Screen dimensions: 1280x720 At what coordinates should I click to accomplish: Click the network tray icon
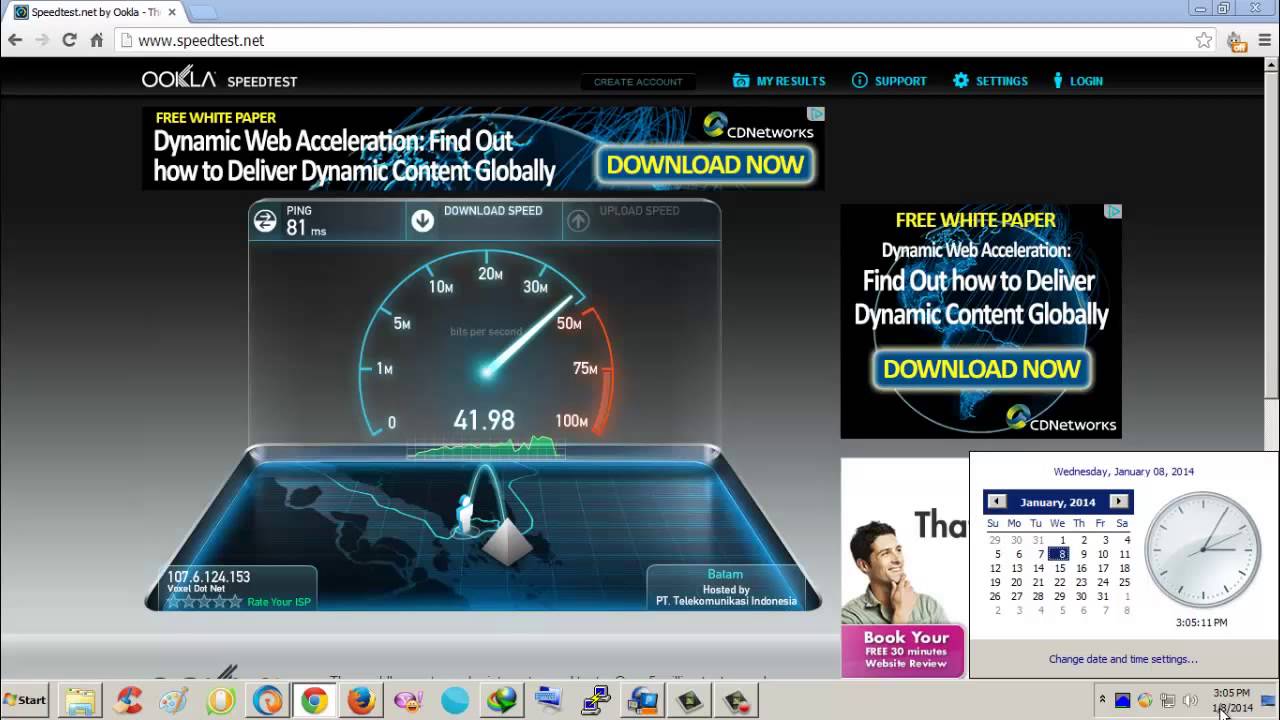pyautogui.click(x=1167, y=700)
